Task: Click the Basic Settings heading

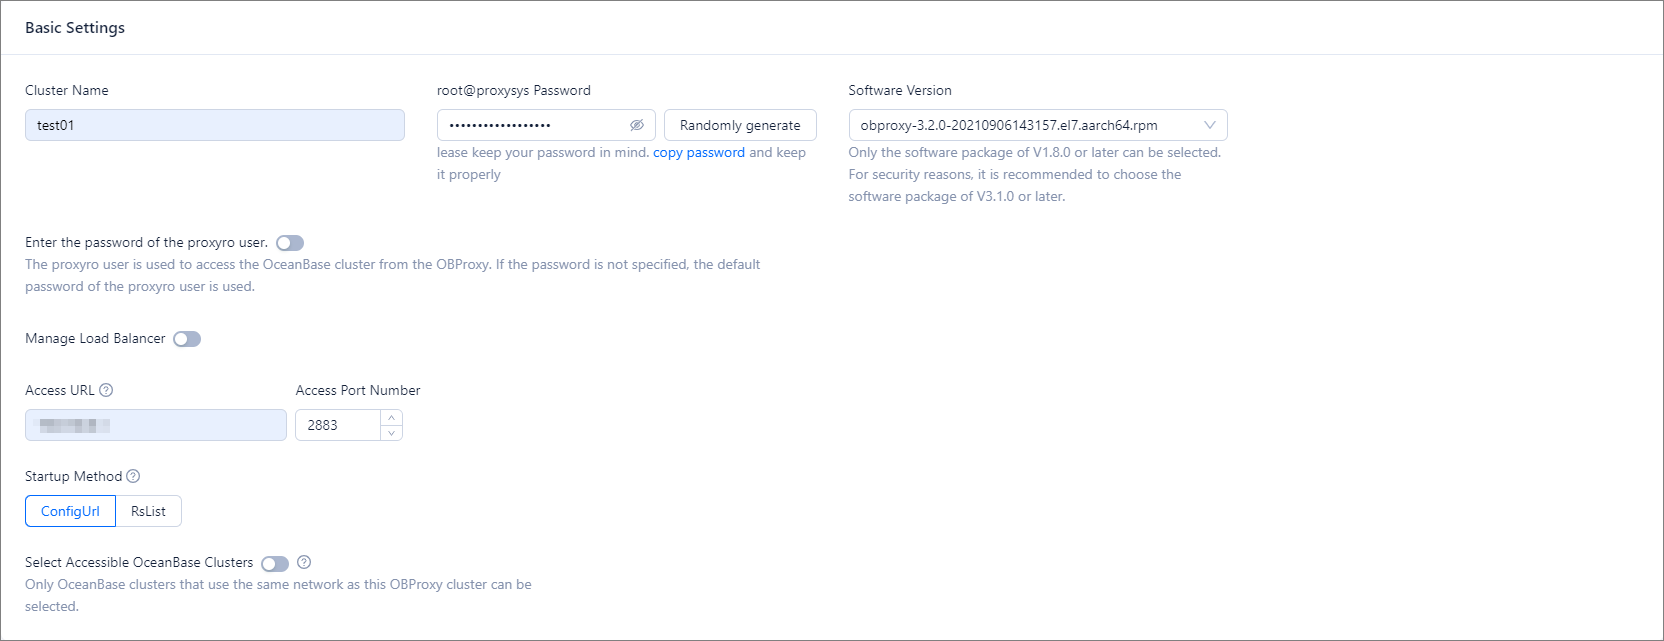Action: (x=75, y=28)
